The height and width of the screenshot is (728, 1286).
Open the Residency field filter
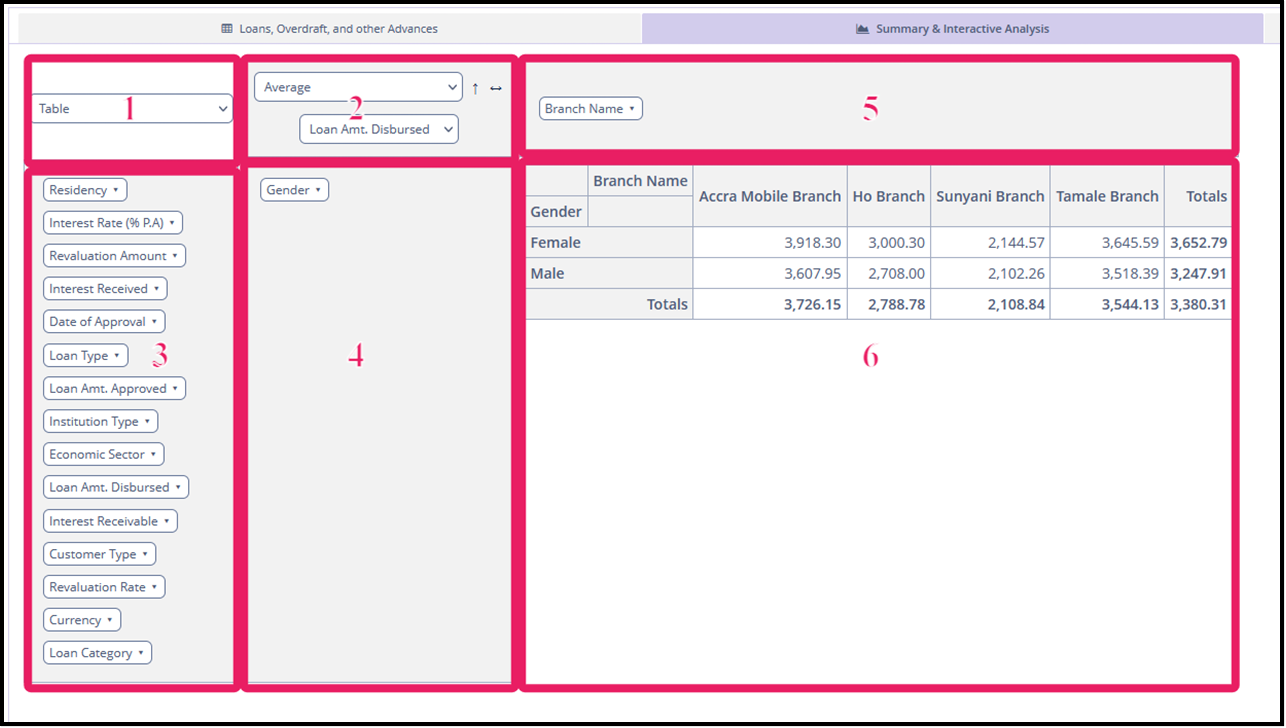[84, 189]
